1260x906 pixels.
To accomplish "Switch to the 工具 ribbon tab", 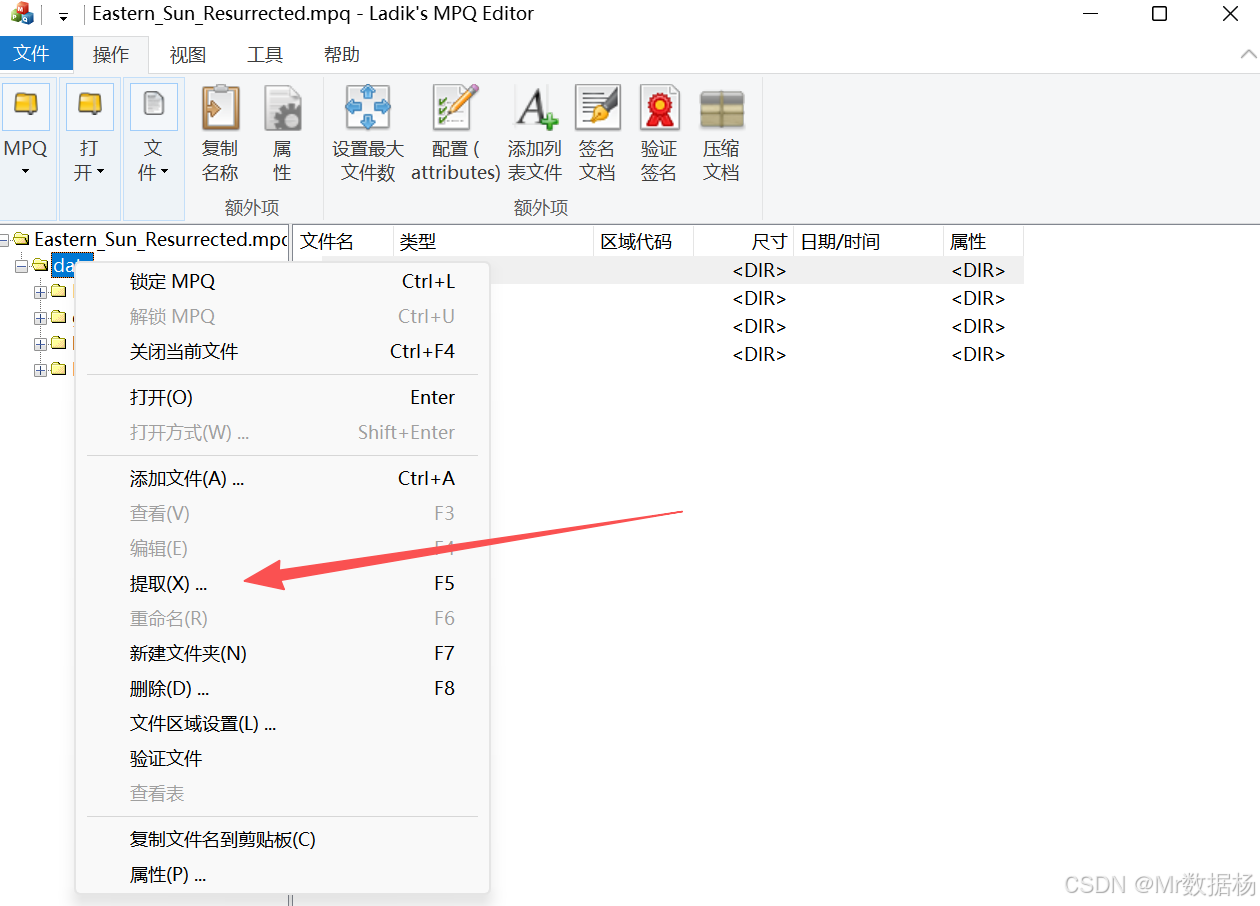I will click(x=265, y=55).
